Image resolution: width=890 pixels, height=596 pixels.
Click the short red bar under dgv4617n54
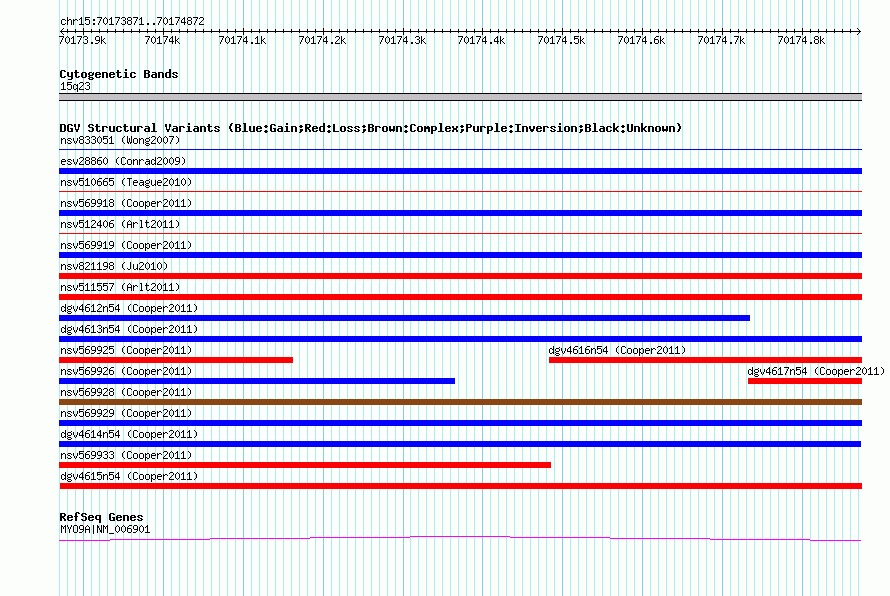click(805, 381)
